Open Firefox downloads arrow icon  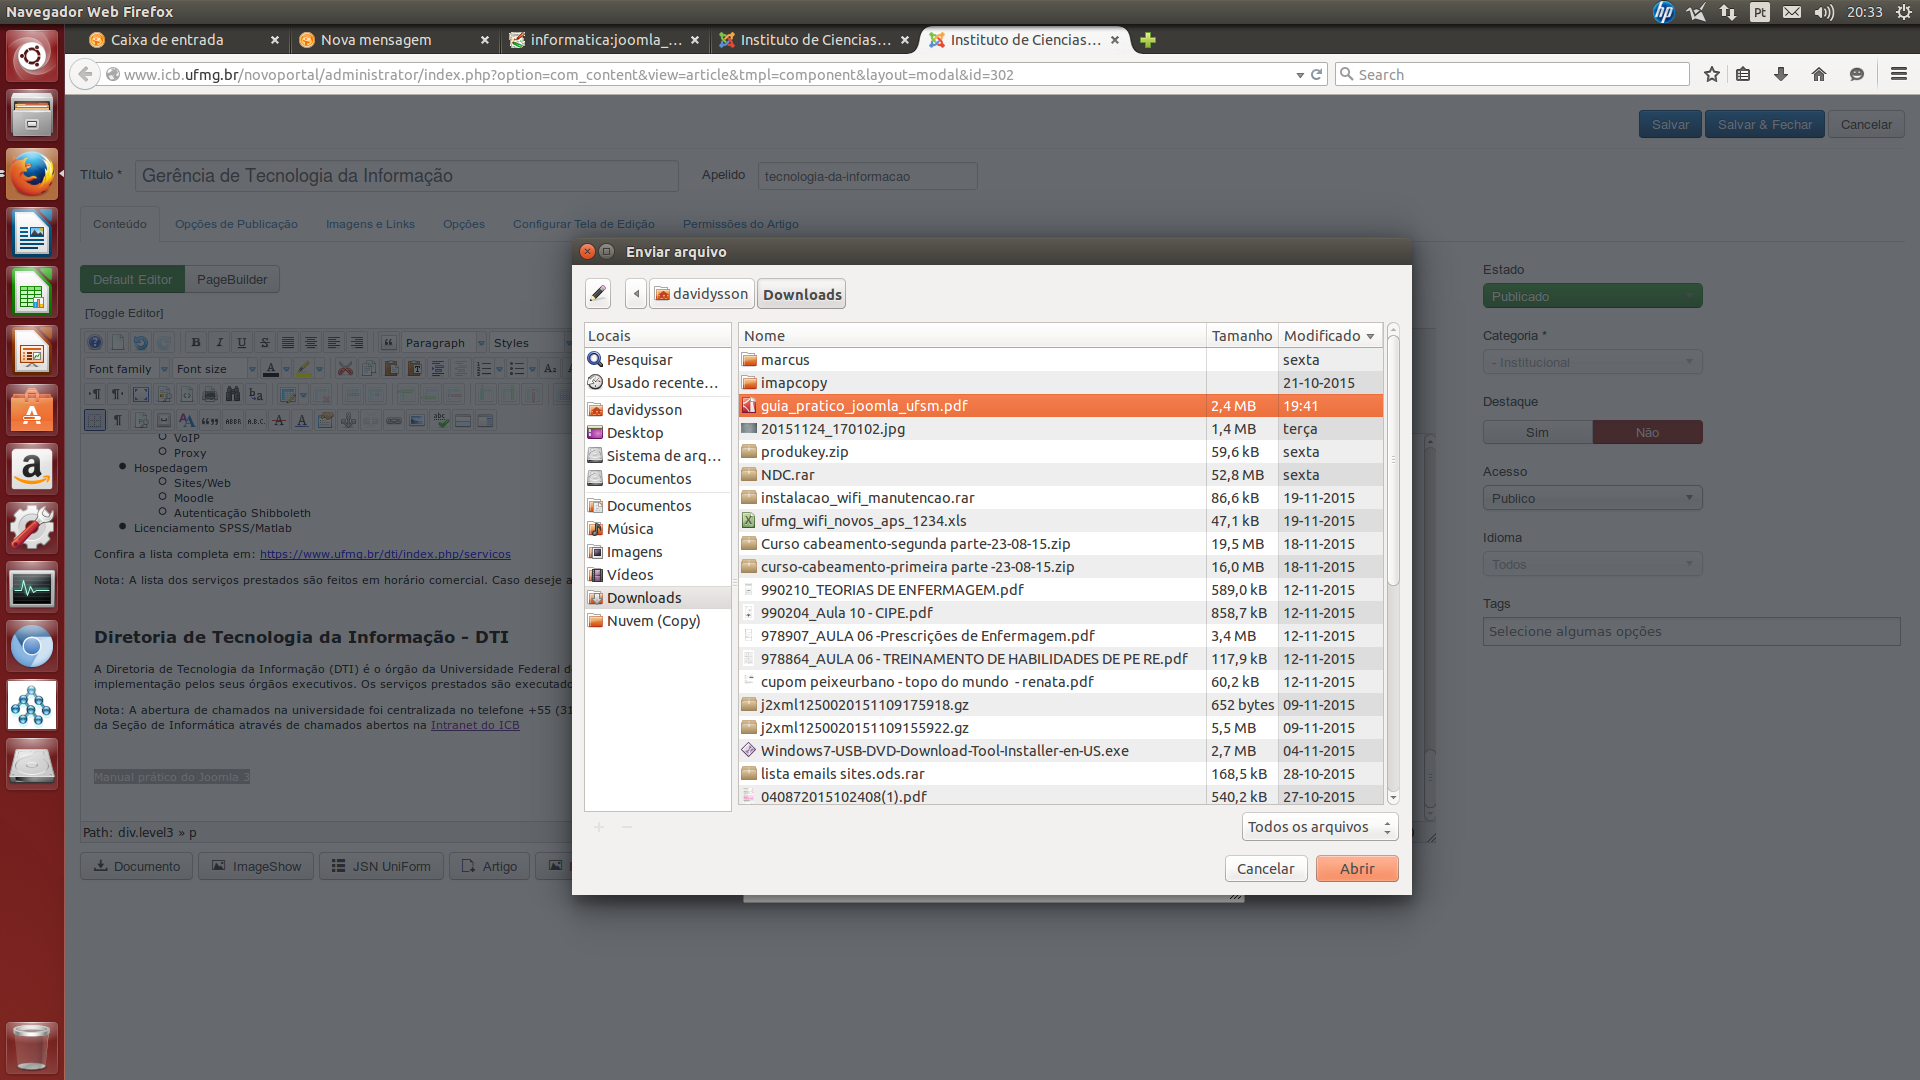[1781, 75]
